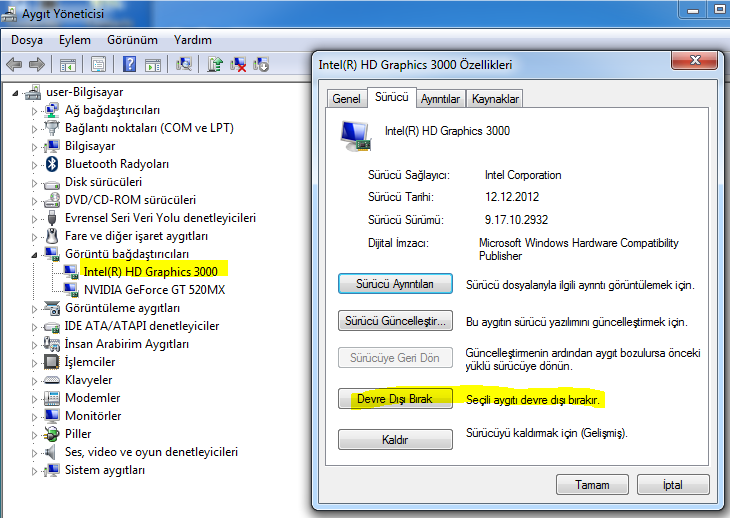Click the Fare ve diğer işaret aygıtları mouse icon
The width and height of the screenshot is (730, 518).
pos(52,236)
